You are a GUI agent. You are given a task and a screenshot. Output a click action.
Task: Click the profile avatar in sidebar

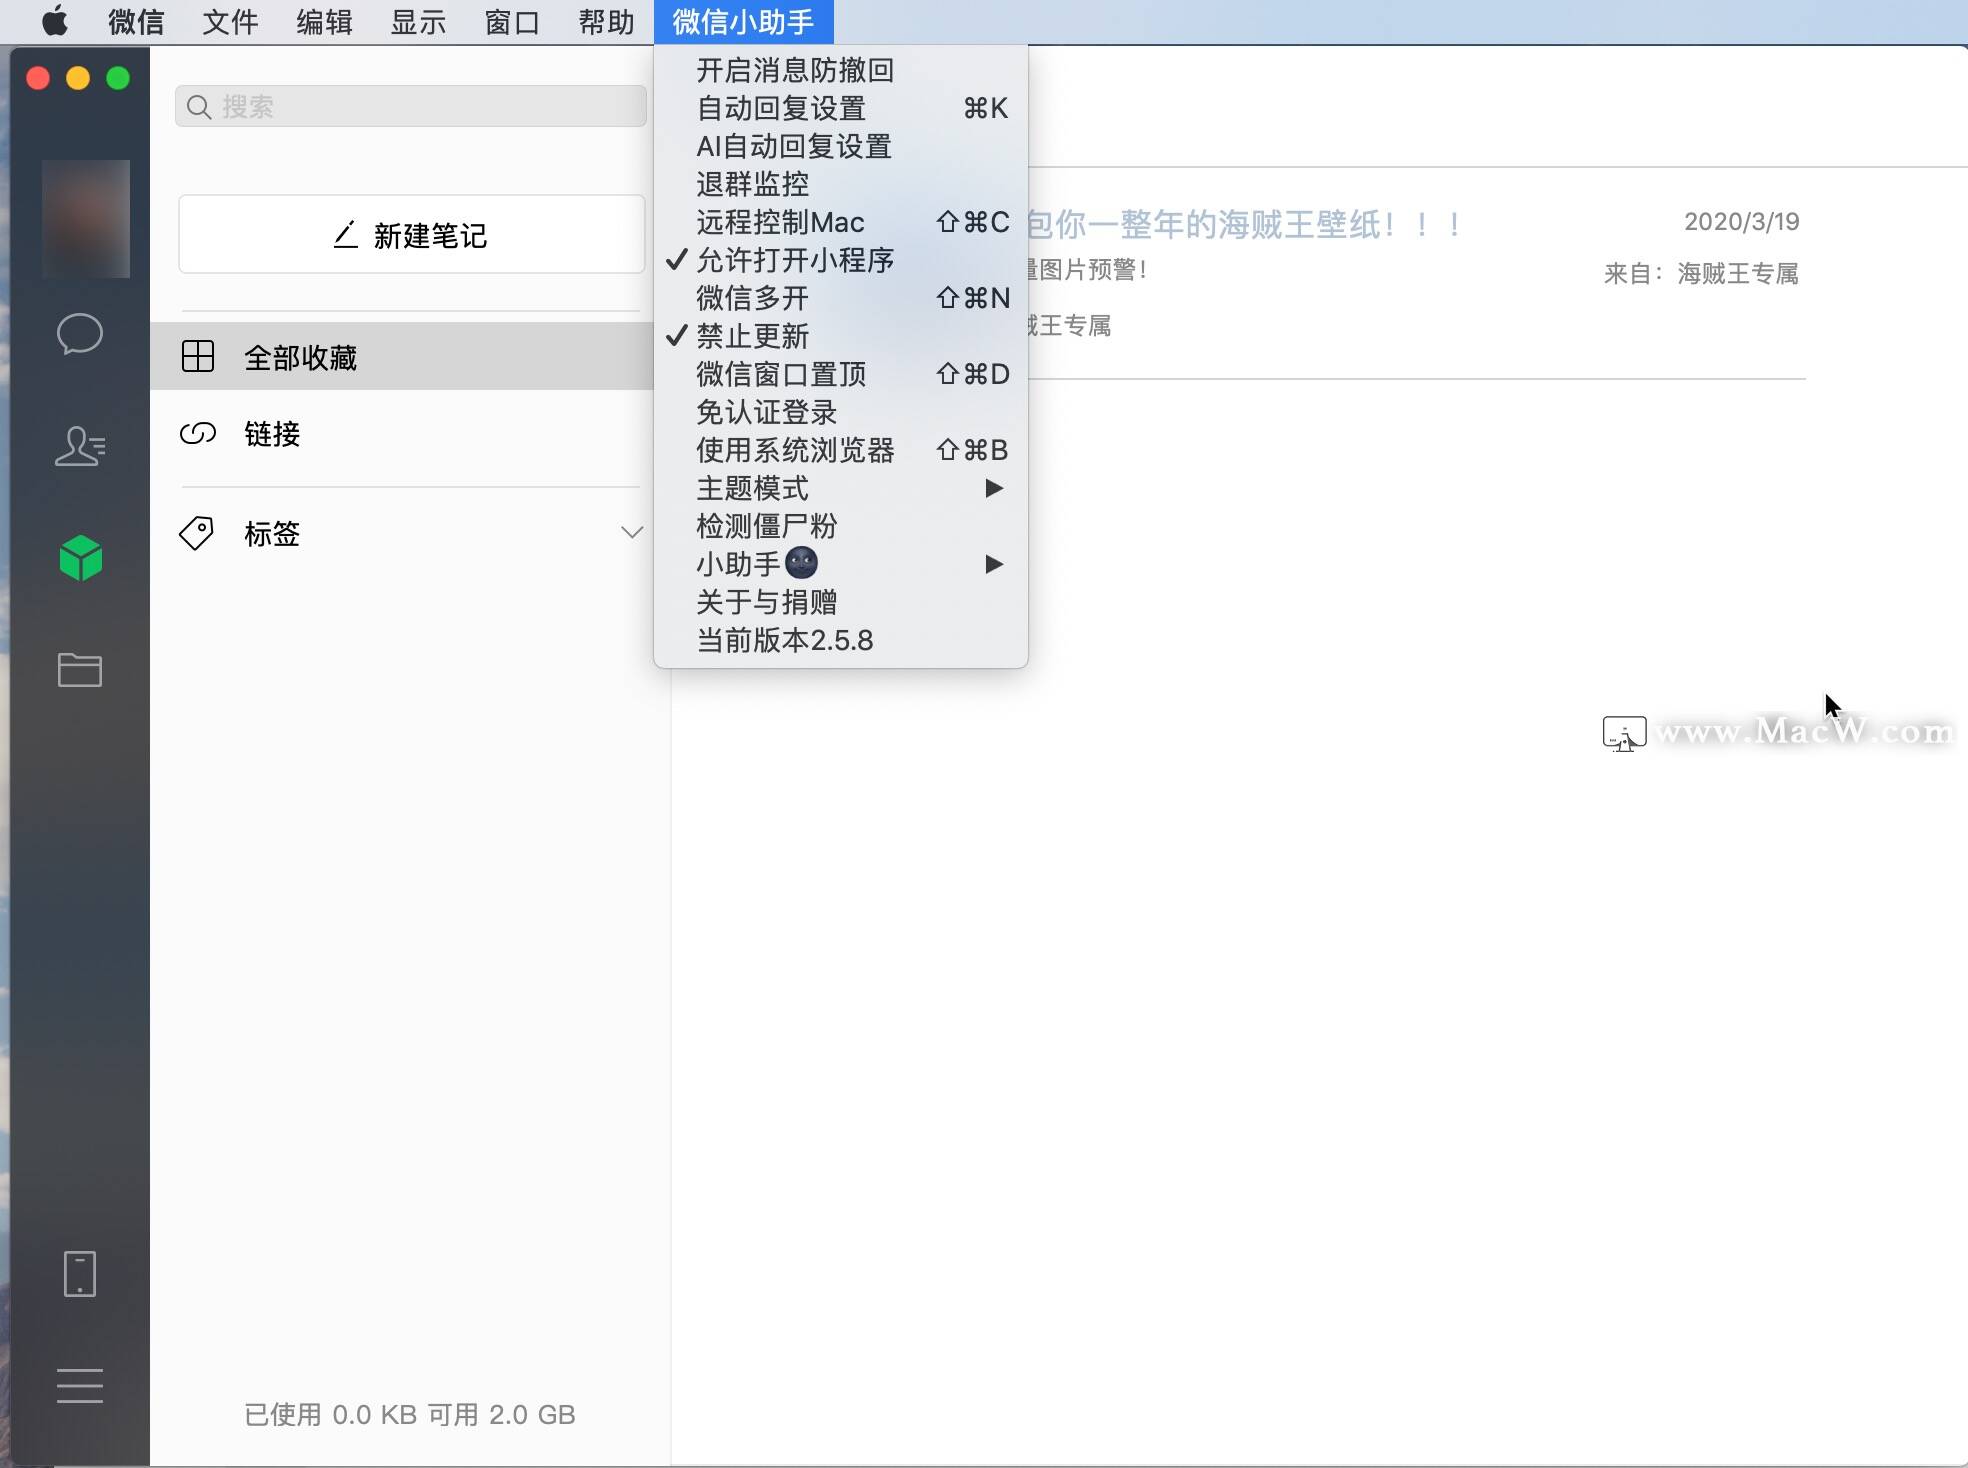pos(86,219)
